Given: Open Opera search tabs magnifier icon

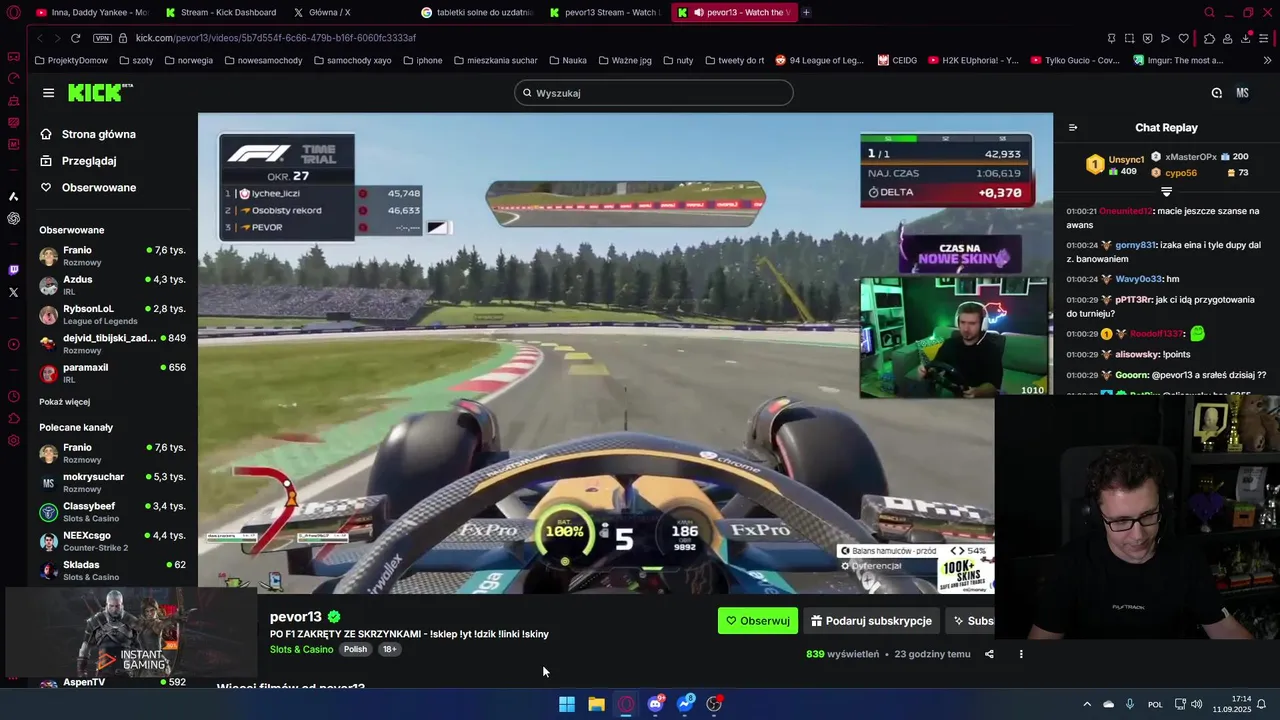Looking at the screenshot, I should [1209, 12].
